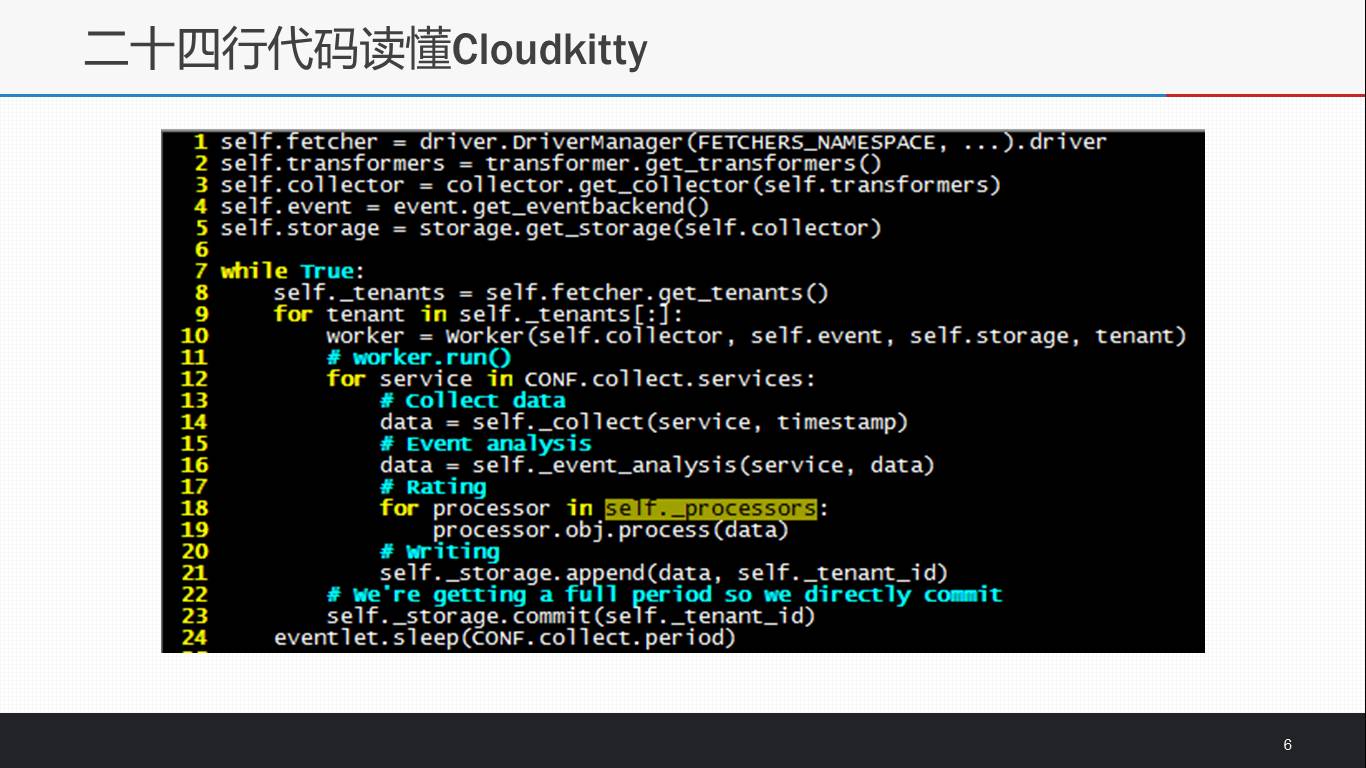The image size is (1366, 768).
Task: Click line 9 "for tenant in self._tenants[:]:"
Action: point(478,314)
